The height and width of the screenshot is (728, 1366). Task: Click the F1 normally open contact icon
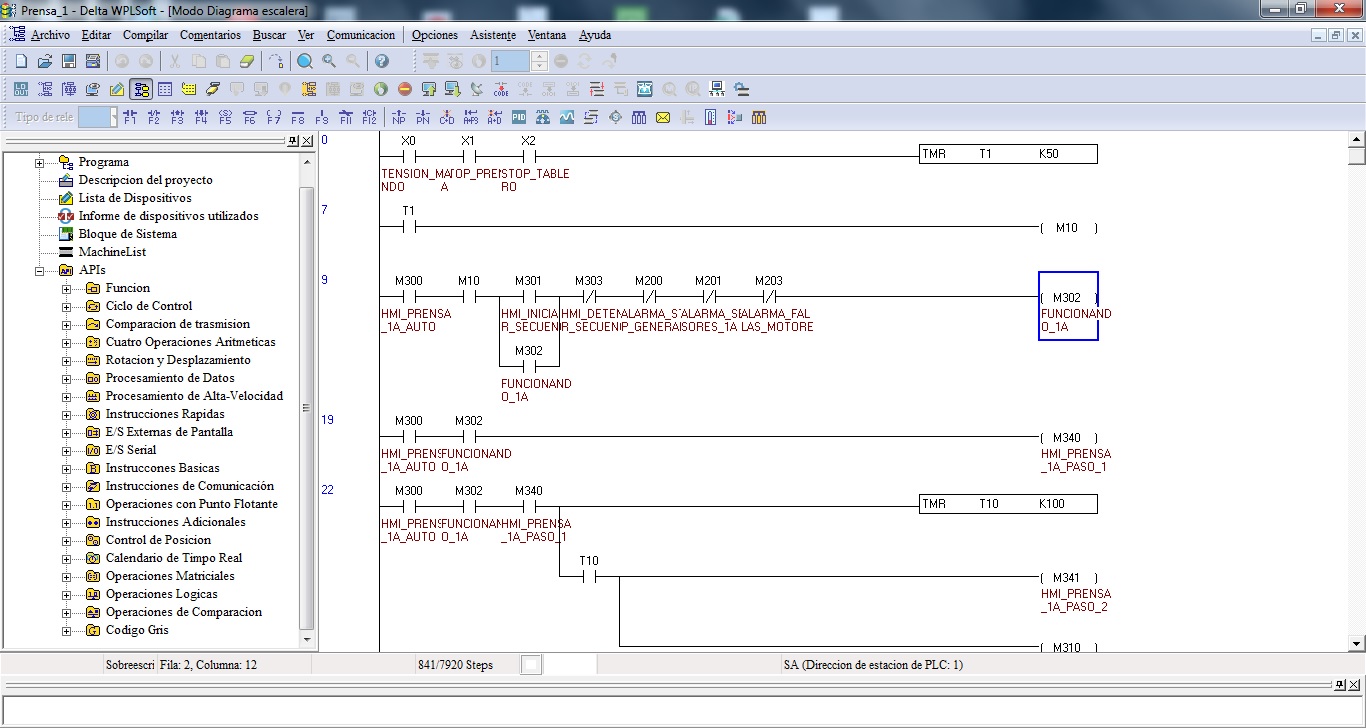[x=129, y=117]
